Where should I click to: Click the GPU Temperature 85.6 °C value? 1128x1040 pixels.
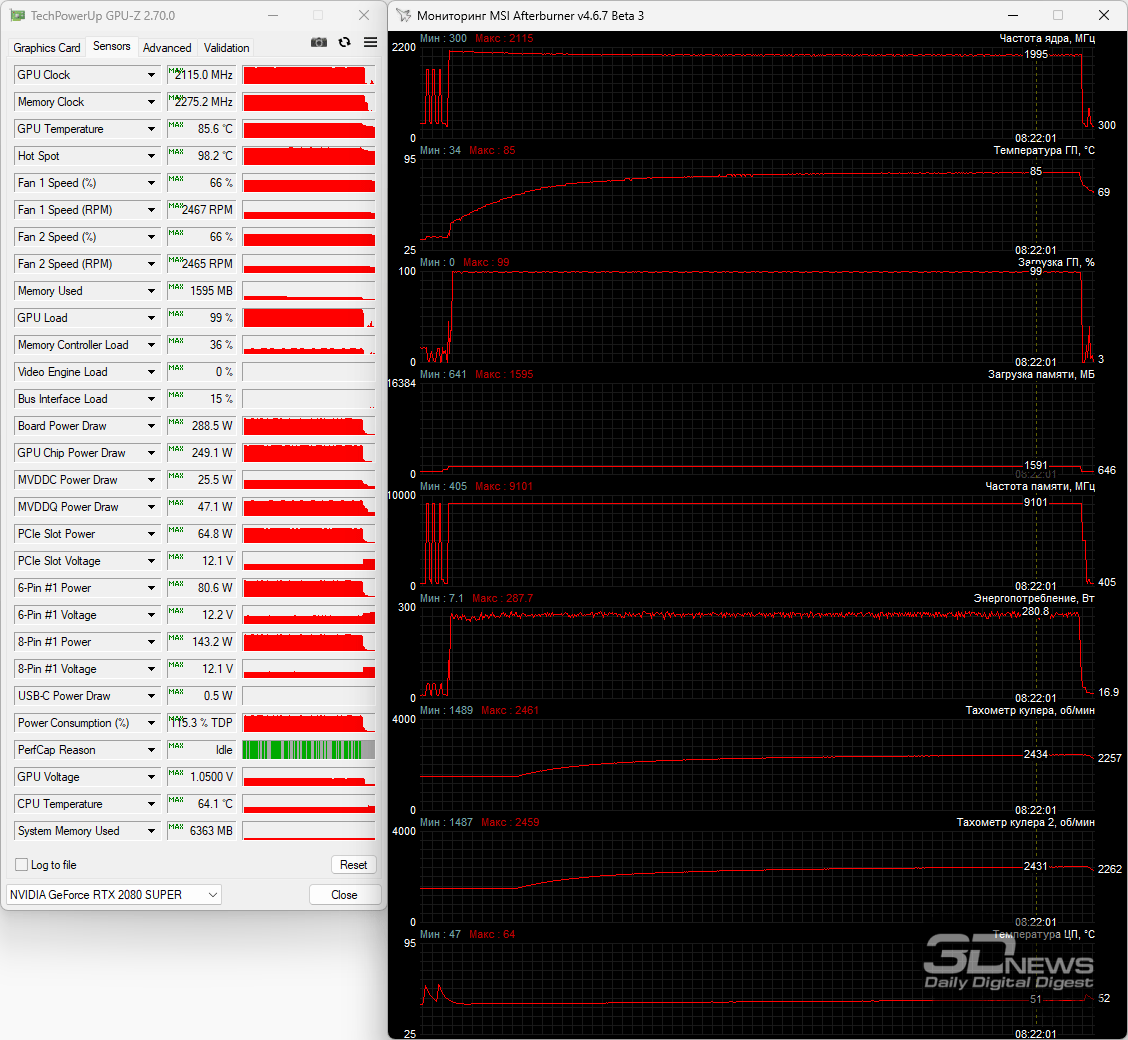point(201,129)
